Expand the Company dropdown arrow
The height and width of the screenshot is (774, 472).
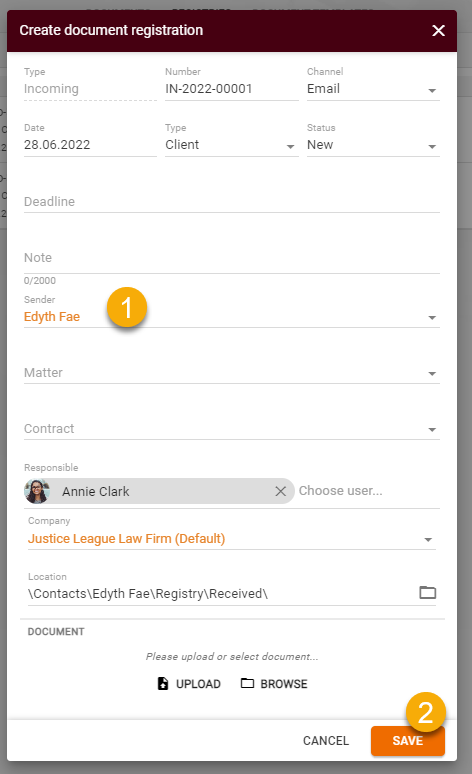tap(428, 540)
